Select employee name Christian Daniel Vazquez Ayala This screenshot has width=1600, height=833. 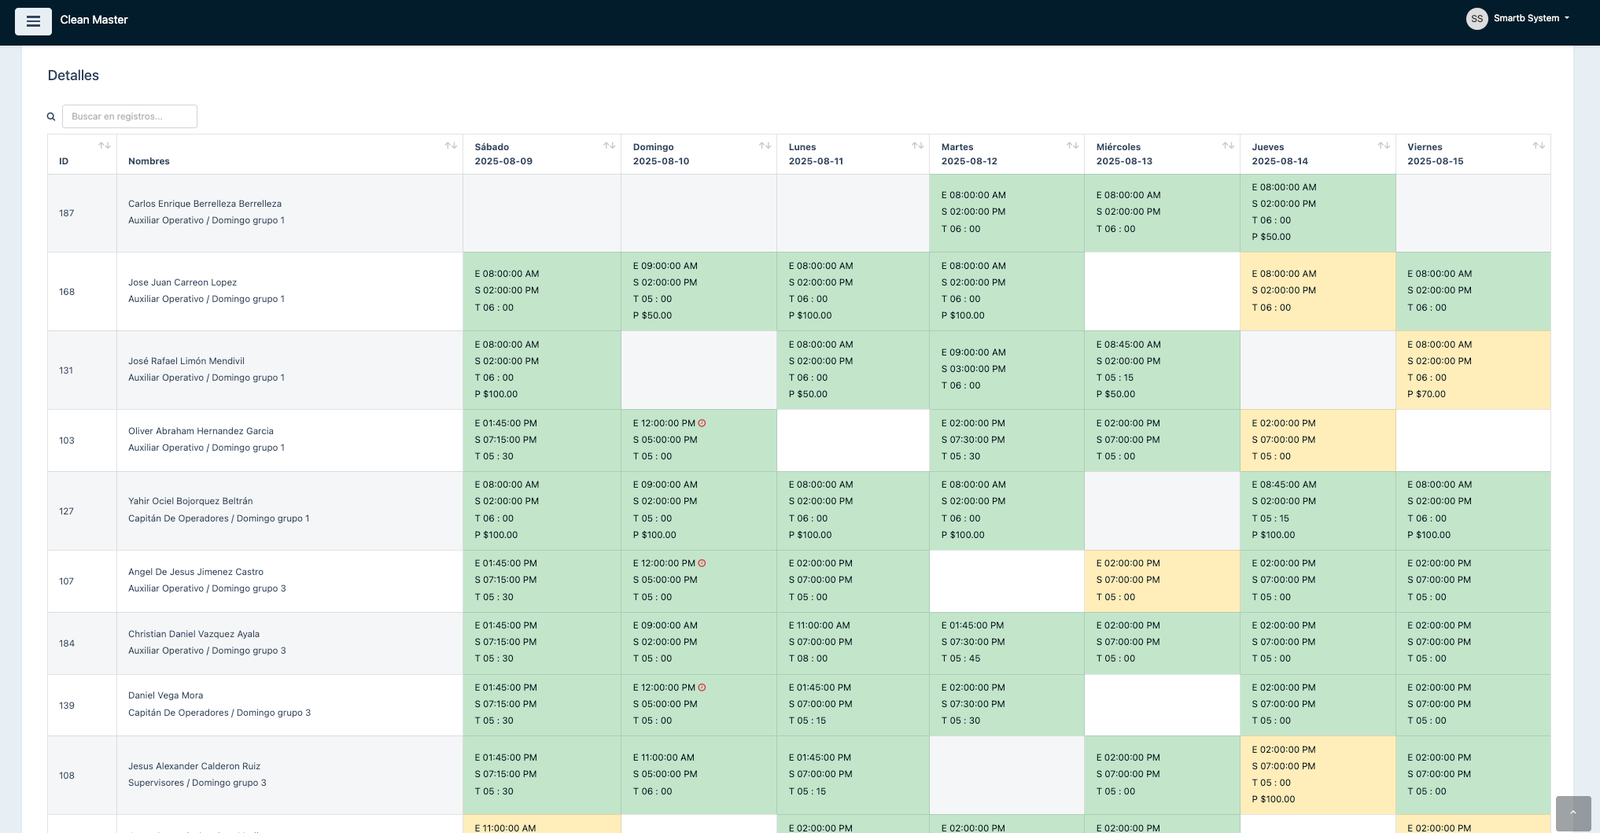[x=194, y=634]
